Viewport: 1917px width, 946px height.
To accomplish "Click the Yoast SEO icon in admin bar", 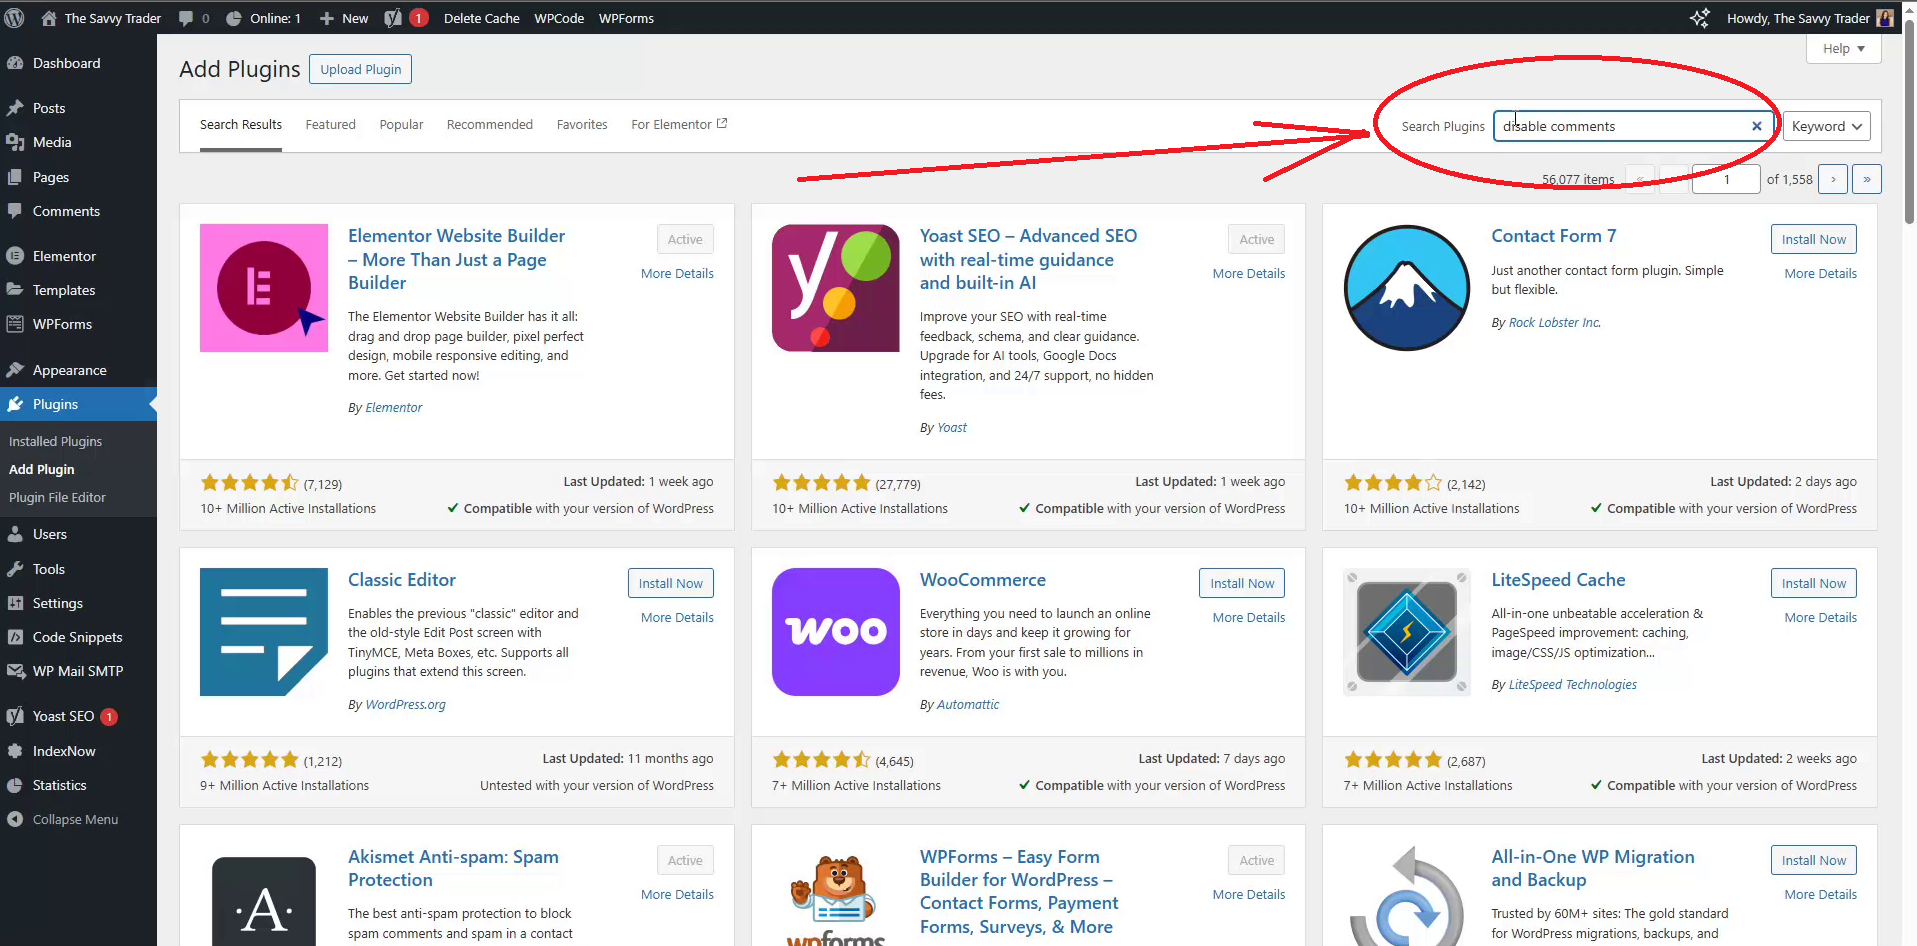I will [x=393, y=18].
